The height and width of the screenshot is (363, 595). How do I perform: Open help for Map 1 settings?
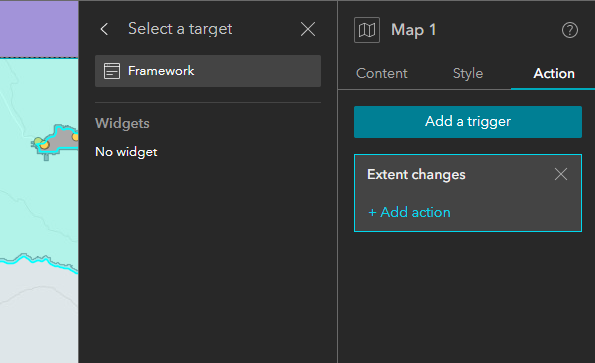(570, 30)
